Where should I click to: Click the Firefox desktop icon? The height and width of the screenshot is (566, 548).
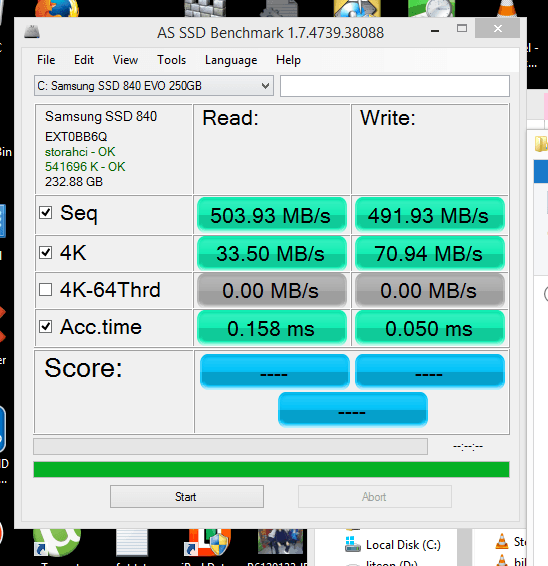(57, 8)
